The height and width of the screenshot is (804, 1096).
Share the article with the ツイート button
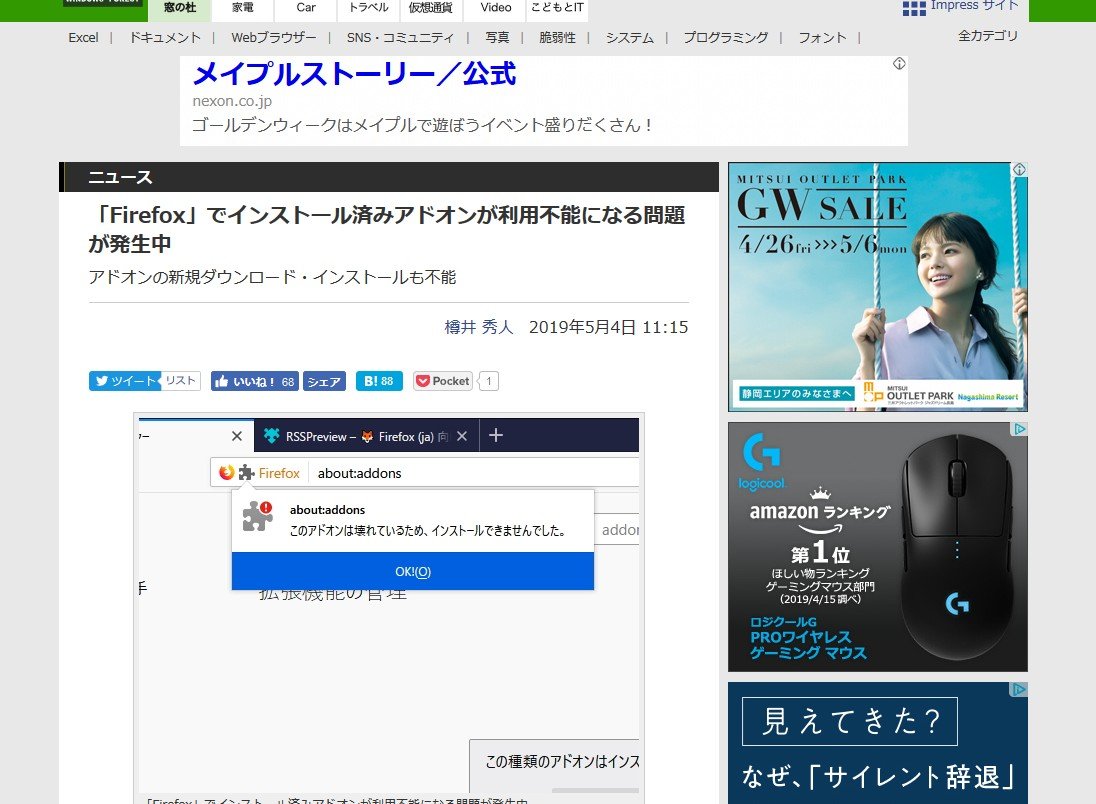click(125, 381)
